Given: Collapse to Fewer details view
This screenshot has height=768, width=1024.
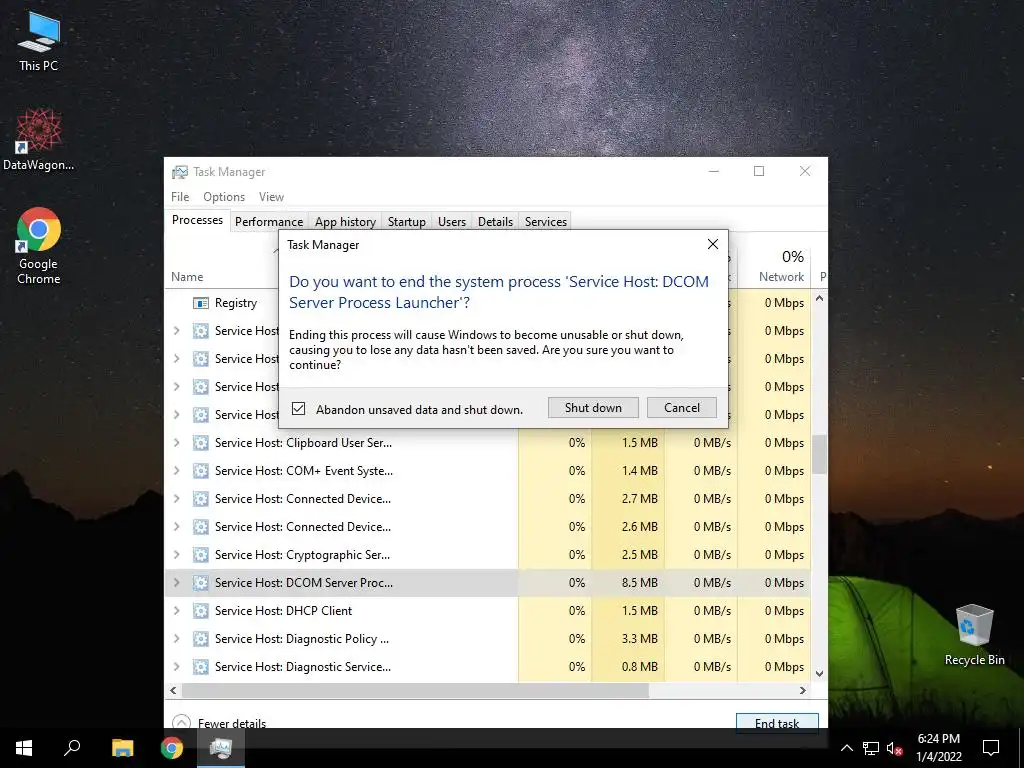Looking at the screenshot, I should pyautogui.click(x=219, y=723).
